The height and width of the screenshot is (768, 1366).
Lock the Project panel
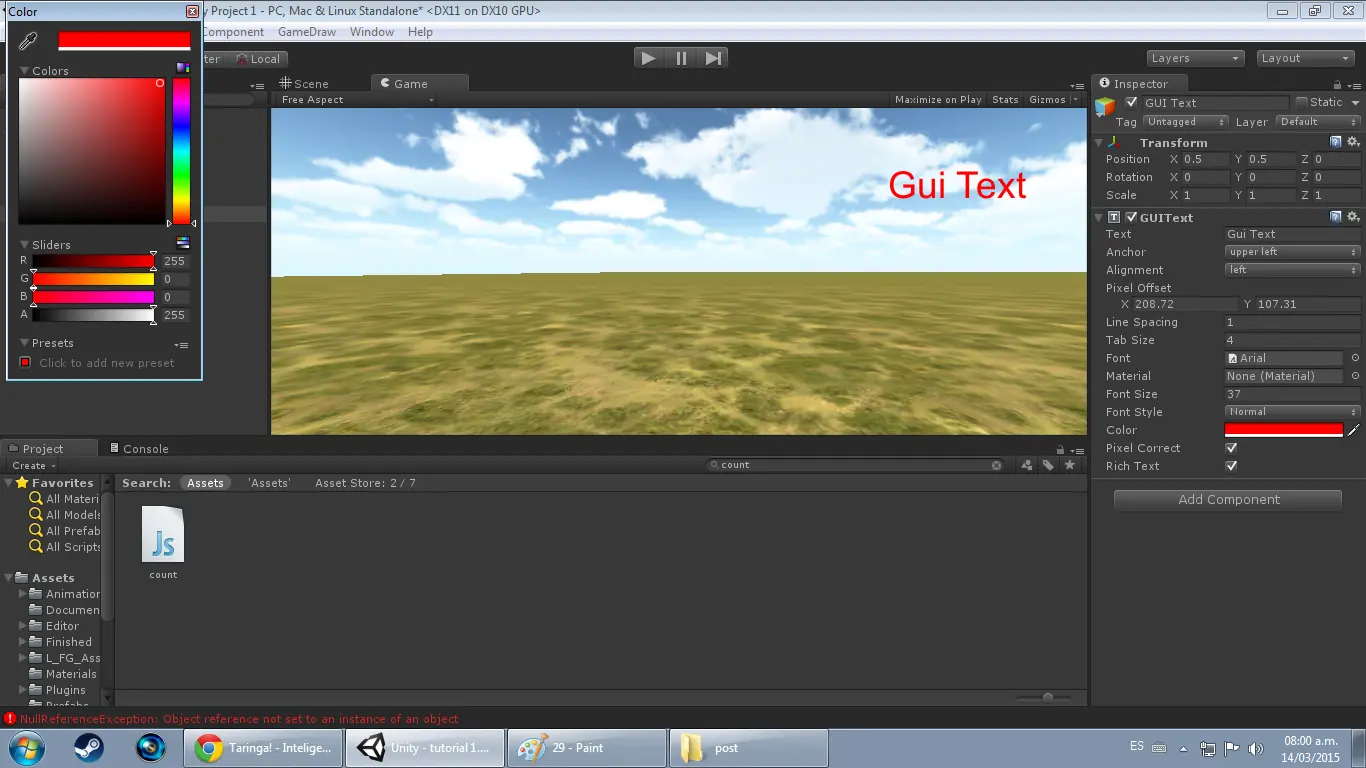(1060, 450)
